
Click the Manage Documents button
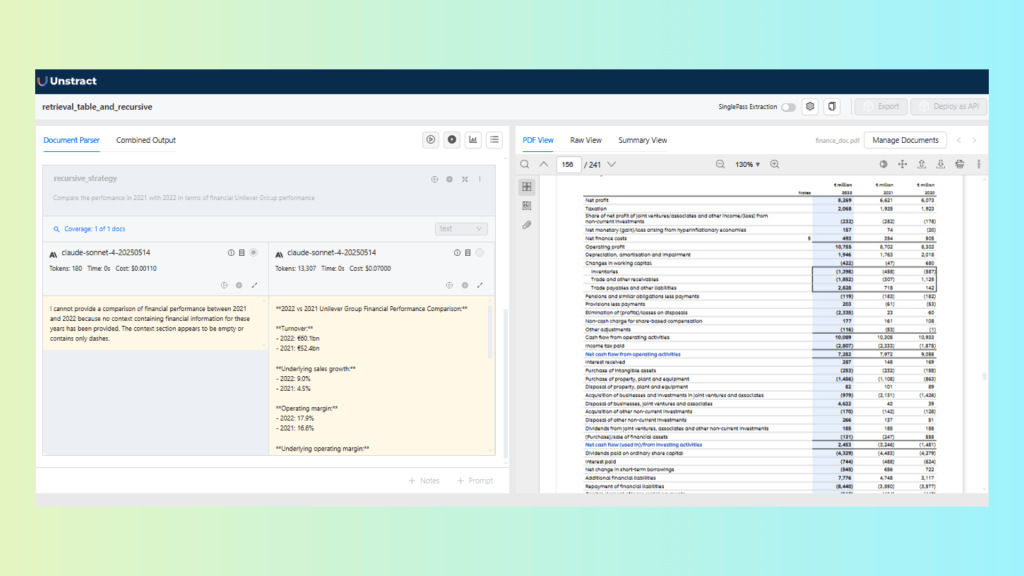pyautogui.click(x=905, y=140)
